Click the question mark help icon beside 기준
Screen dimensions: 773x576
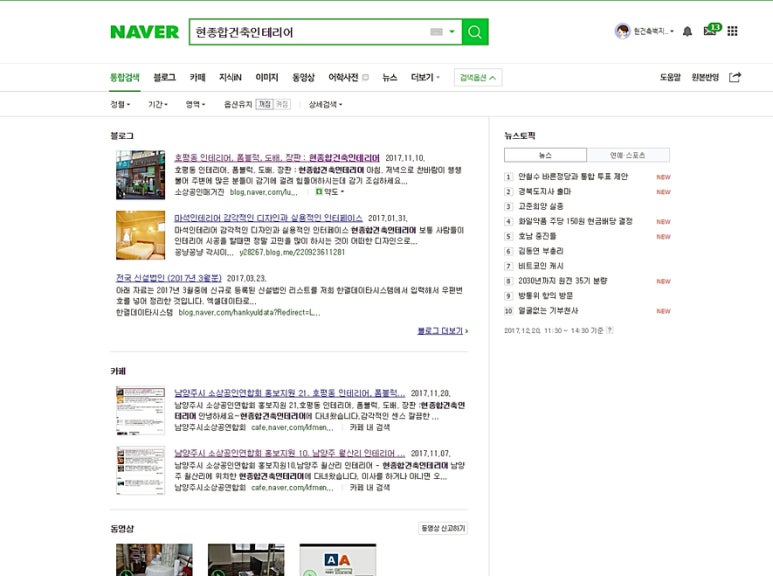click(x=610, y=330)
